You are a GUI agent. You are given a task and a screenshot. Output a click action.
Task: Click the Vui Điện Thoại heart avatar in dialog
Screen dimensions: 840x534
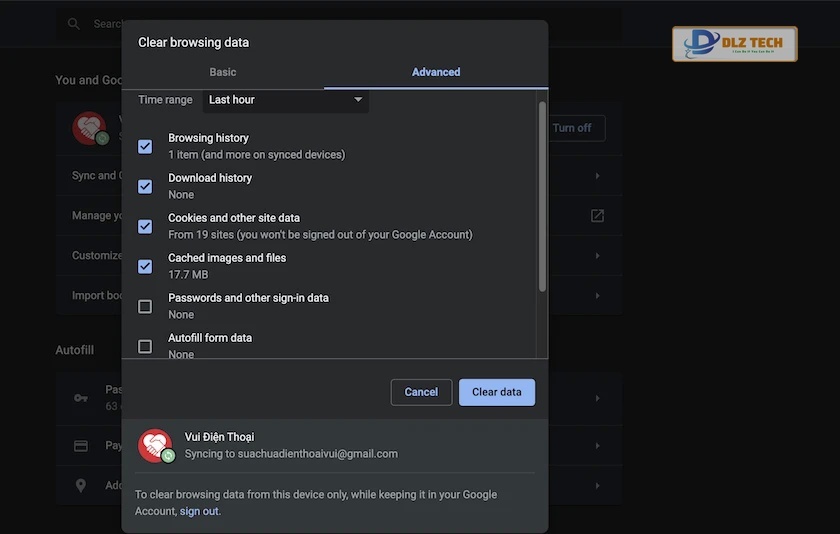[155, 445]
